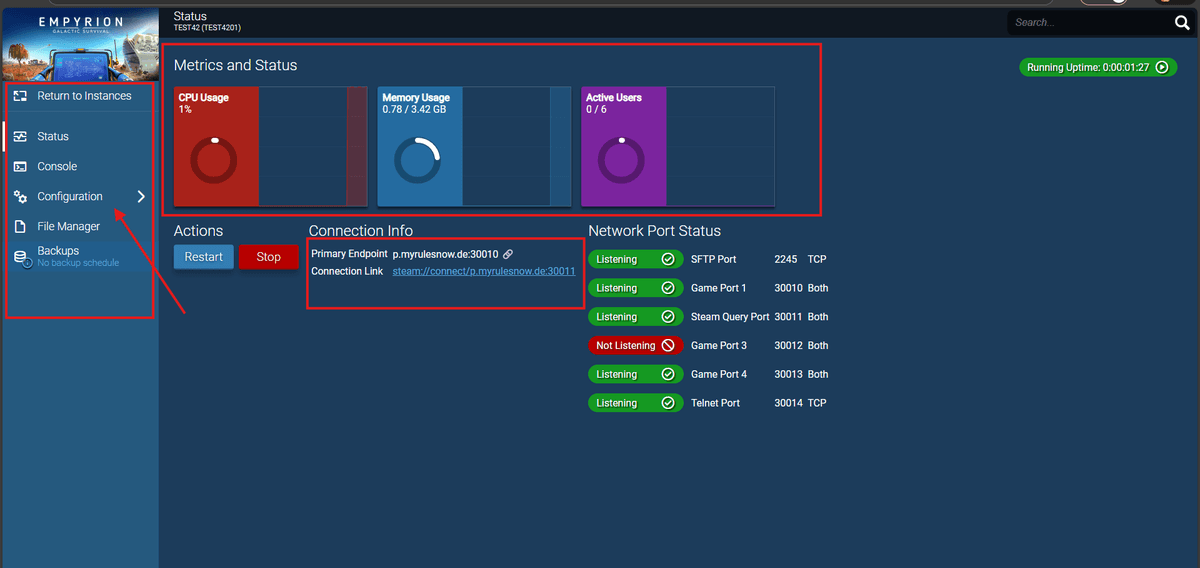Viewport: 1200px width, 568px height.
Task: Click the Telnet Port checkmark icon
Action: [x=668, y=403]
